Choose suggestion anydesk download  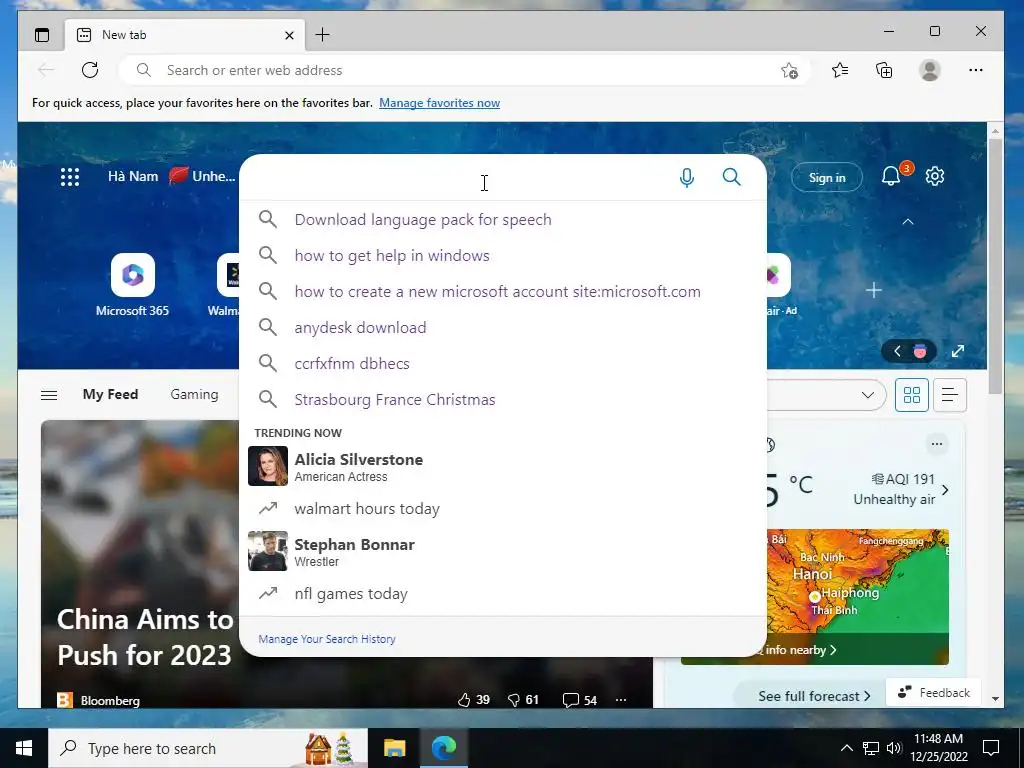(503, 327)
